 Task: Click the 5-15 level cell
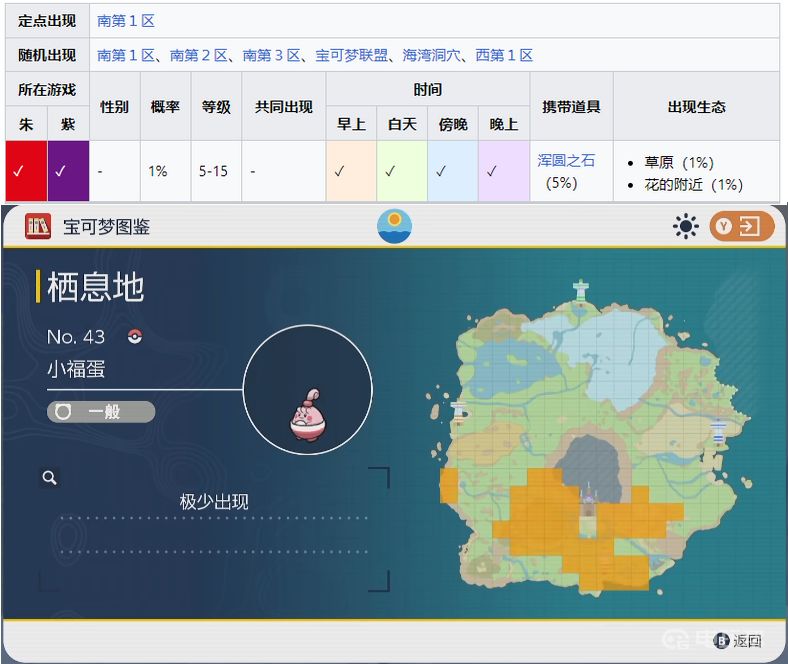point(216,171)
